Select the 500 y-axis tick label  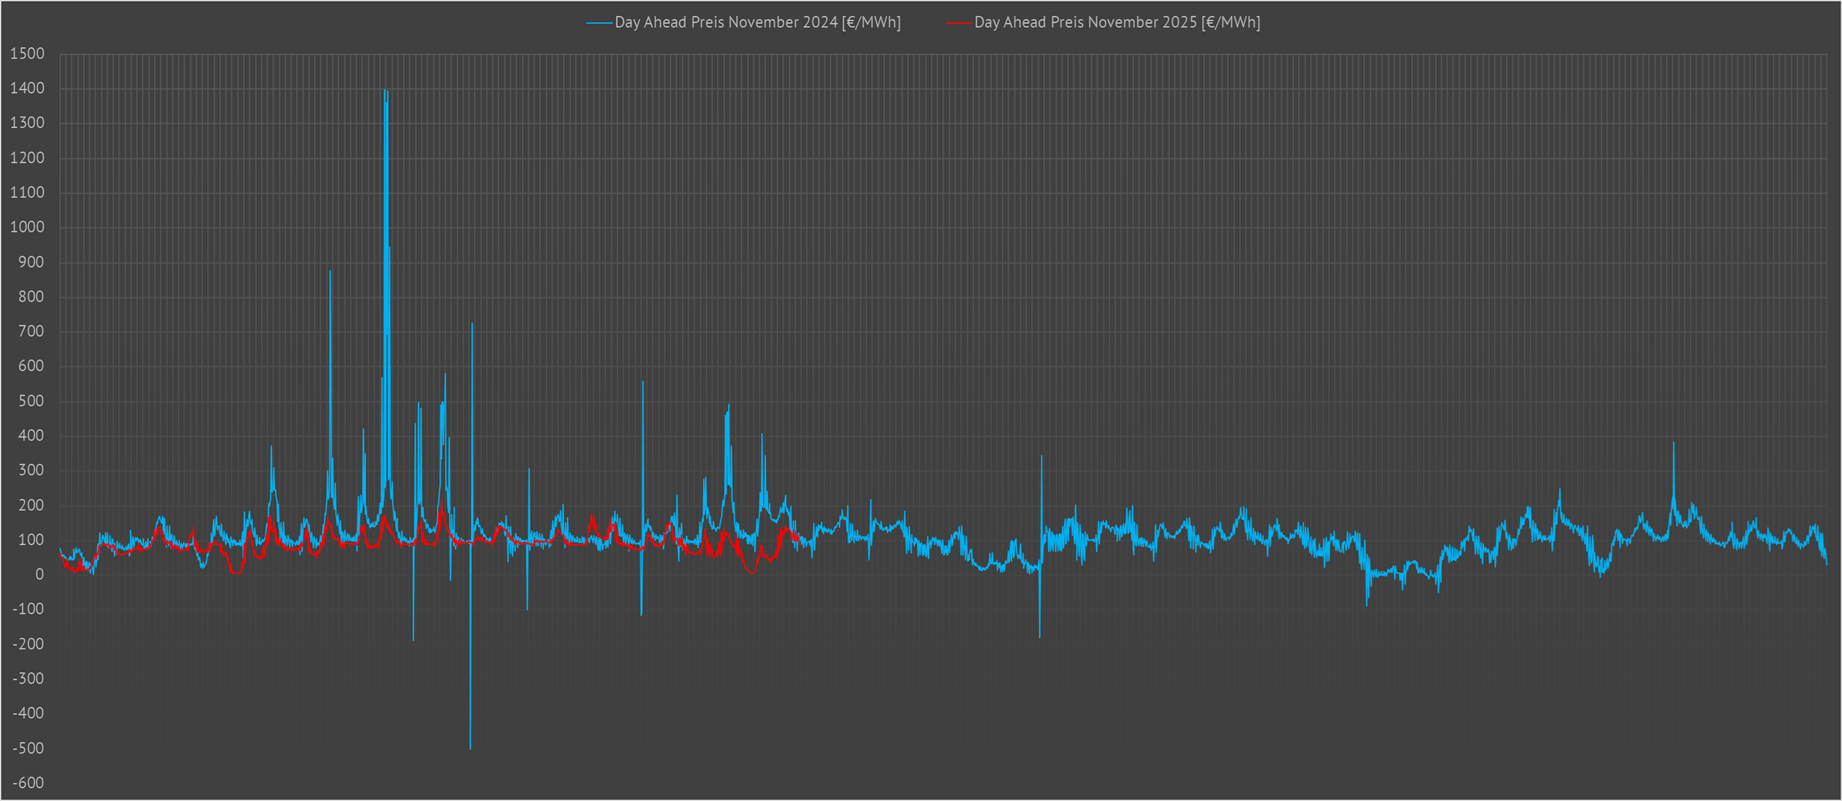pyautogui.click(x=31, y=401)
